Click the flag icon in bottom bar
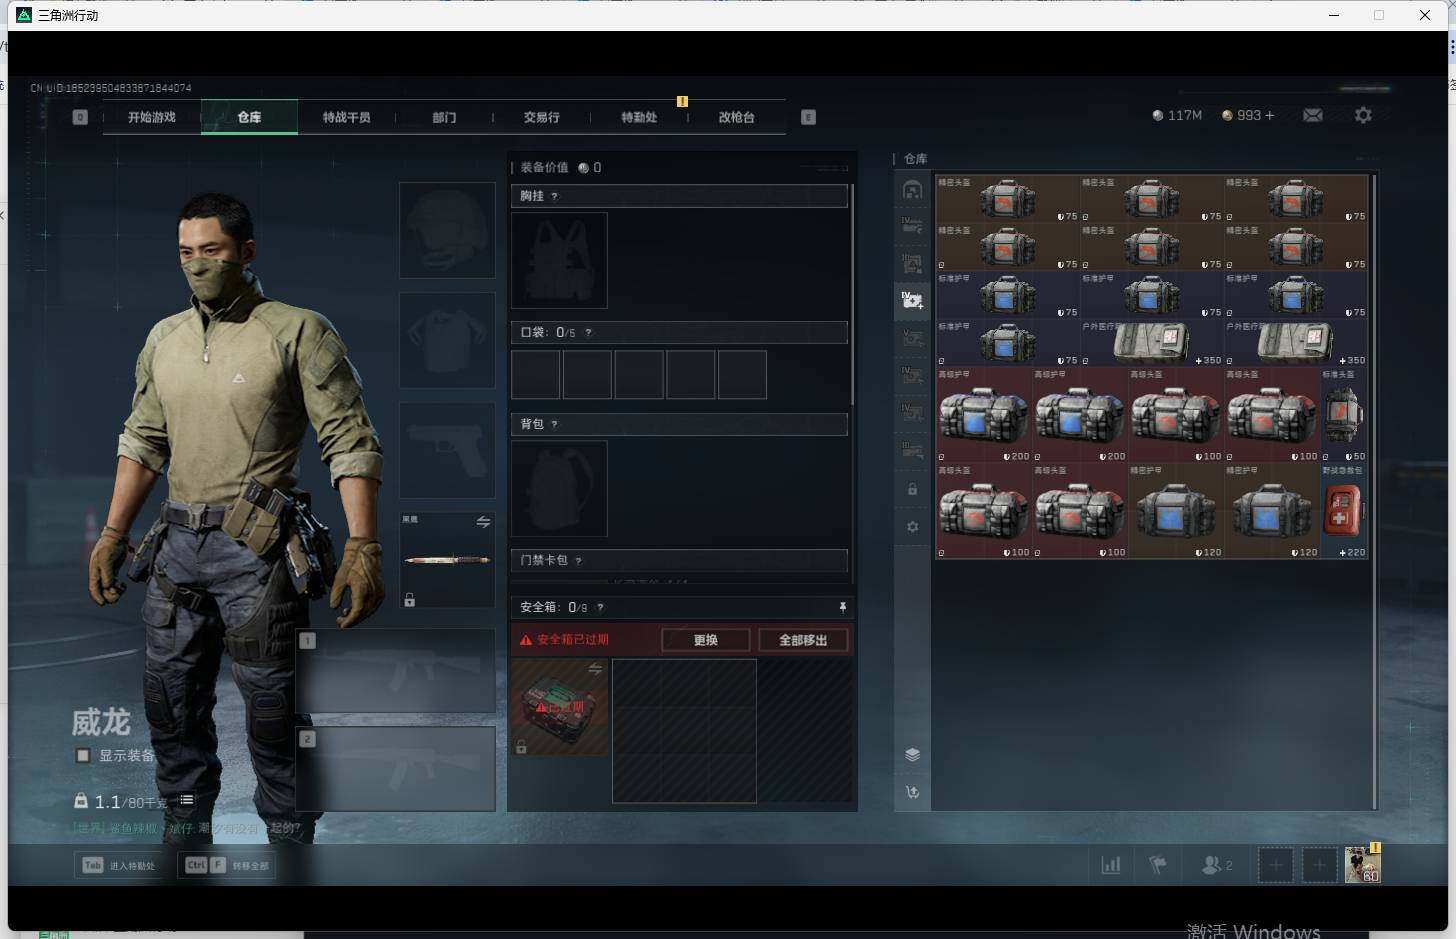1456x939 pixels. tap(1158, 865)
